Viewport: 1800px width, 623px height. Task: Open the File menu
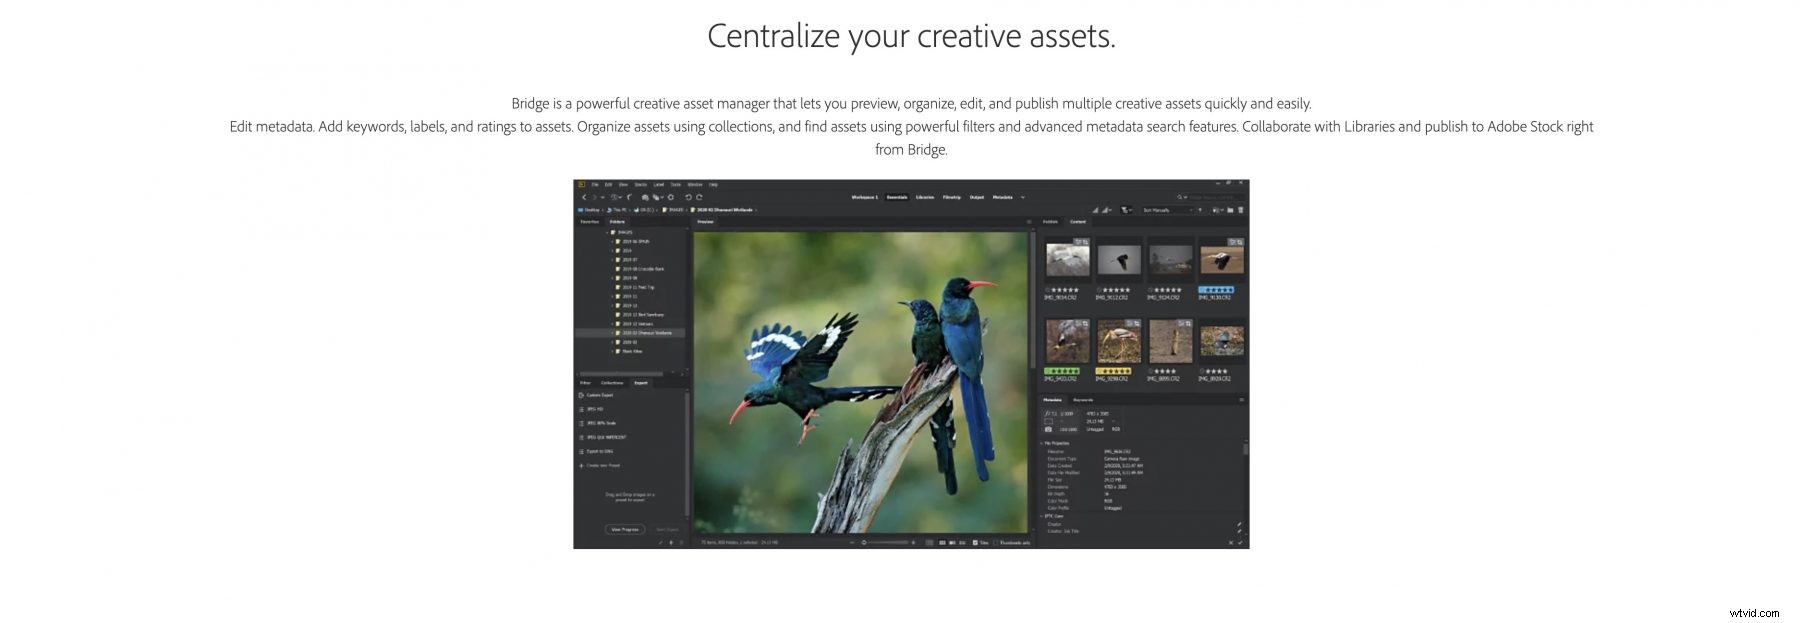(594, 185)
